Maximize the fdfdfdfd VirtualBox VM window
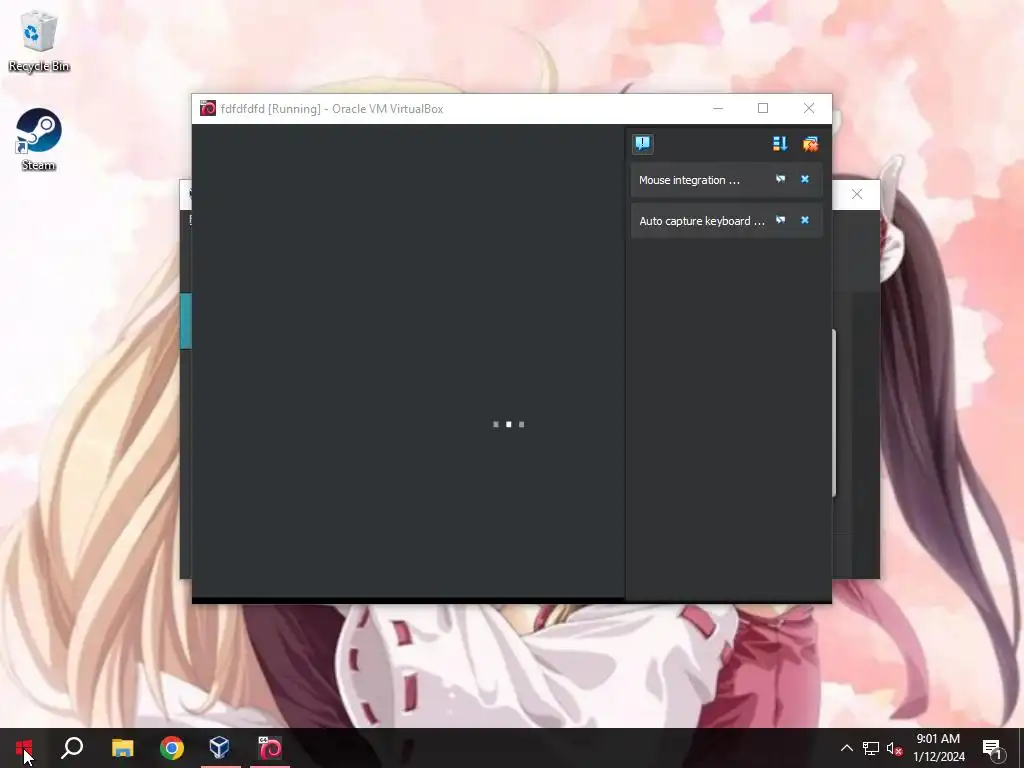The width and height of the screenshot is (1024, 768). 763,108
